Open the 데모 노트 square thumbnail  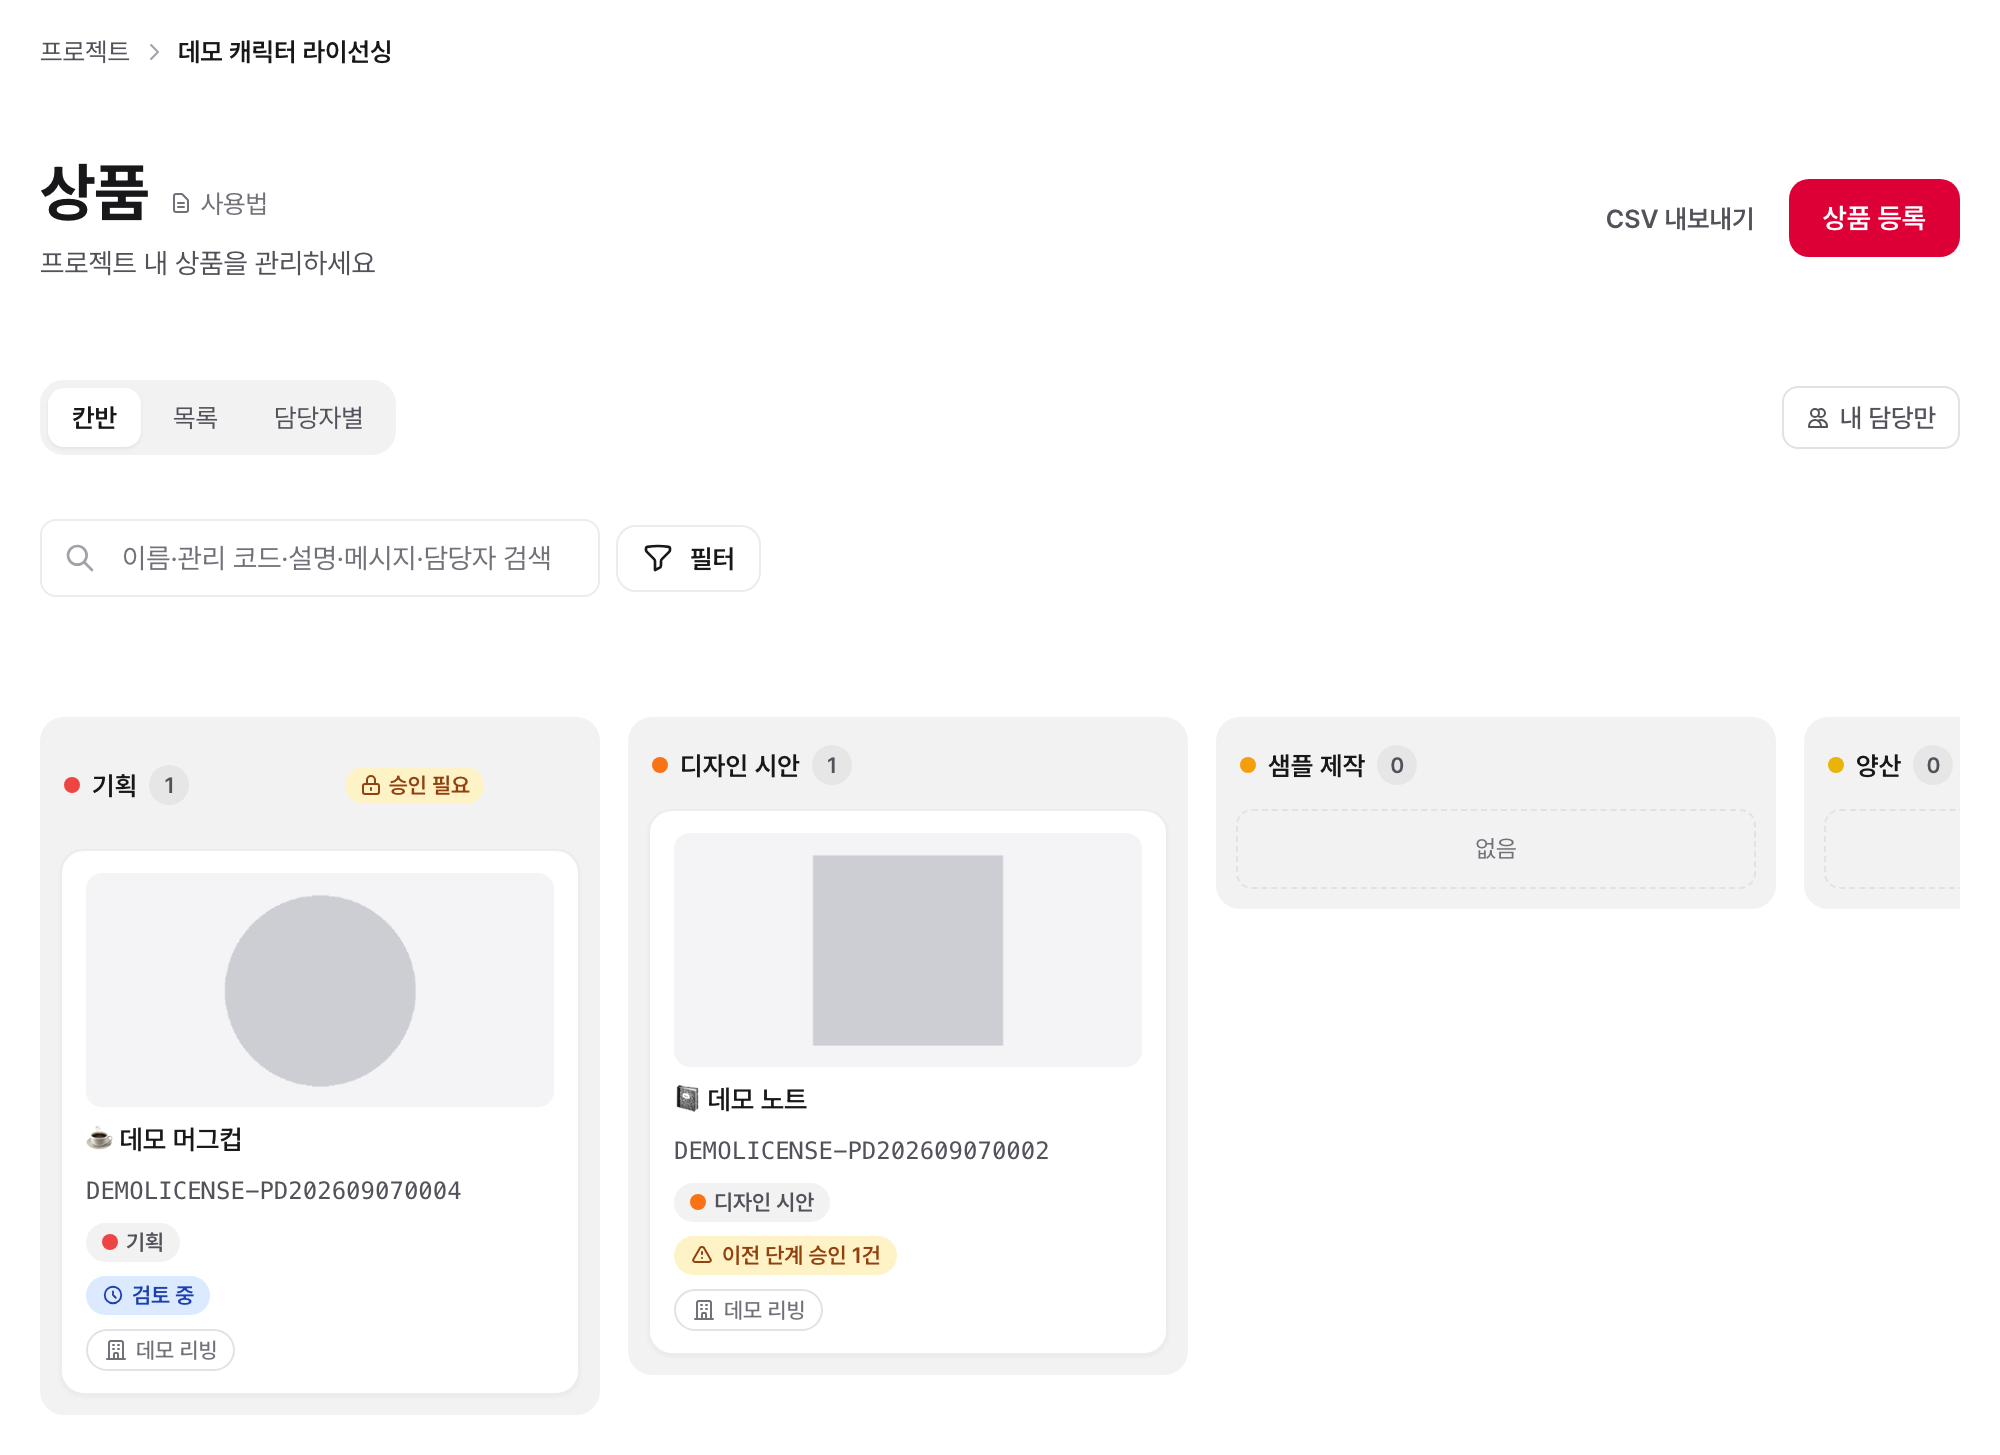click(908, 950)
